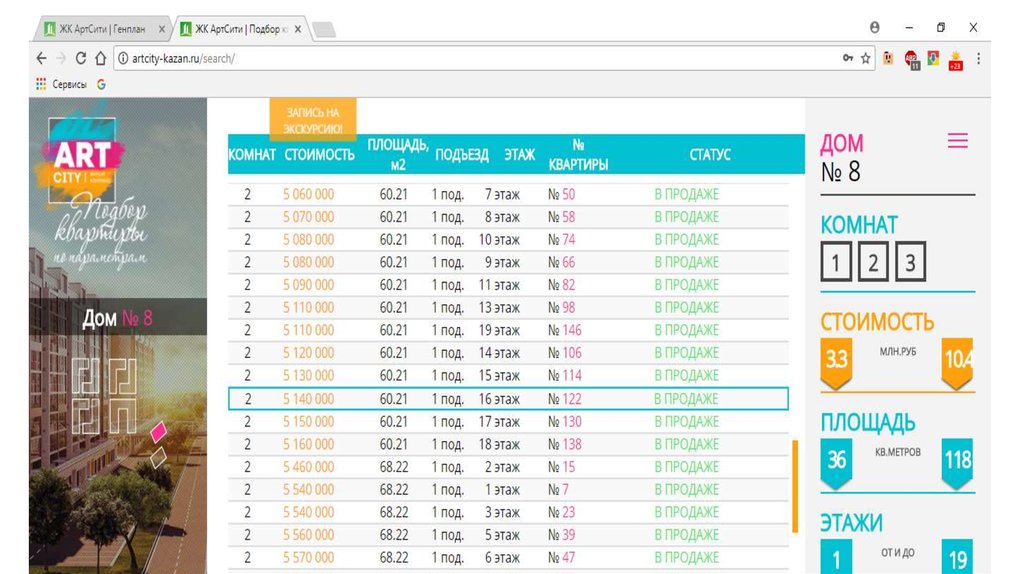Click the saved password key icon
This screenshot has height=574, width=1024.
848,59
